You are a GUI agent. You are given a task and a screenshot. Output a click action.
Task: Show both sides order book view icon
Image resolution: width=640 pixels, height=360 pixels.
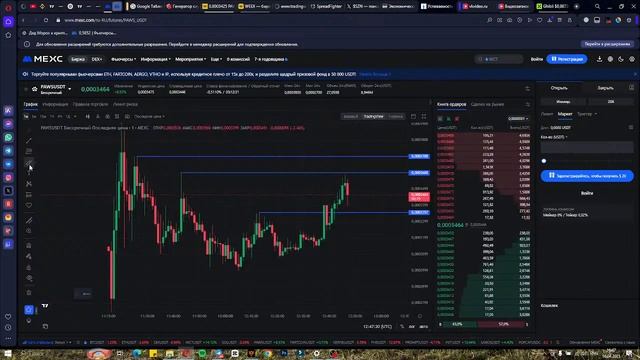(440, 119)
